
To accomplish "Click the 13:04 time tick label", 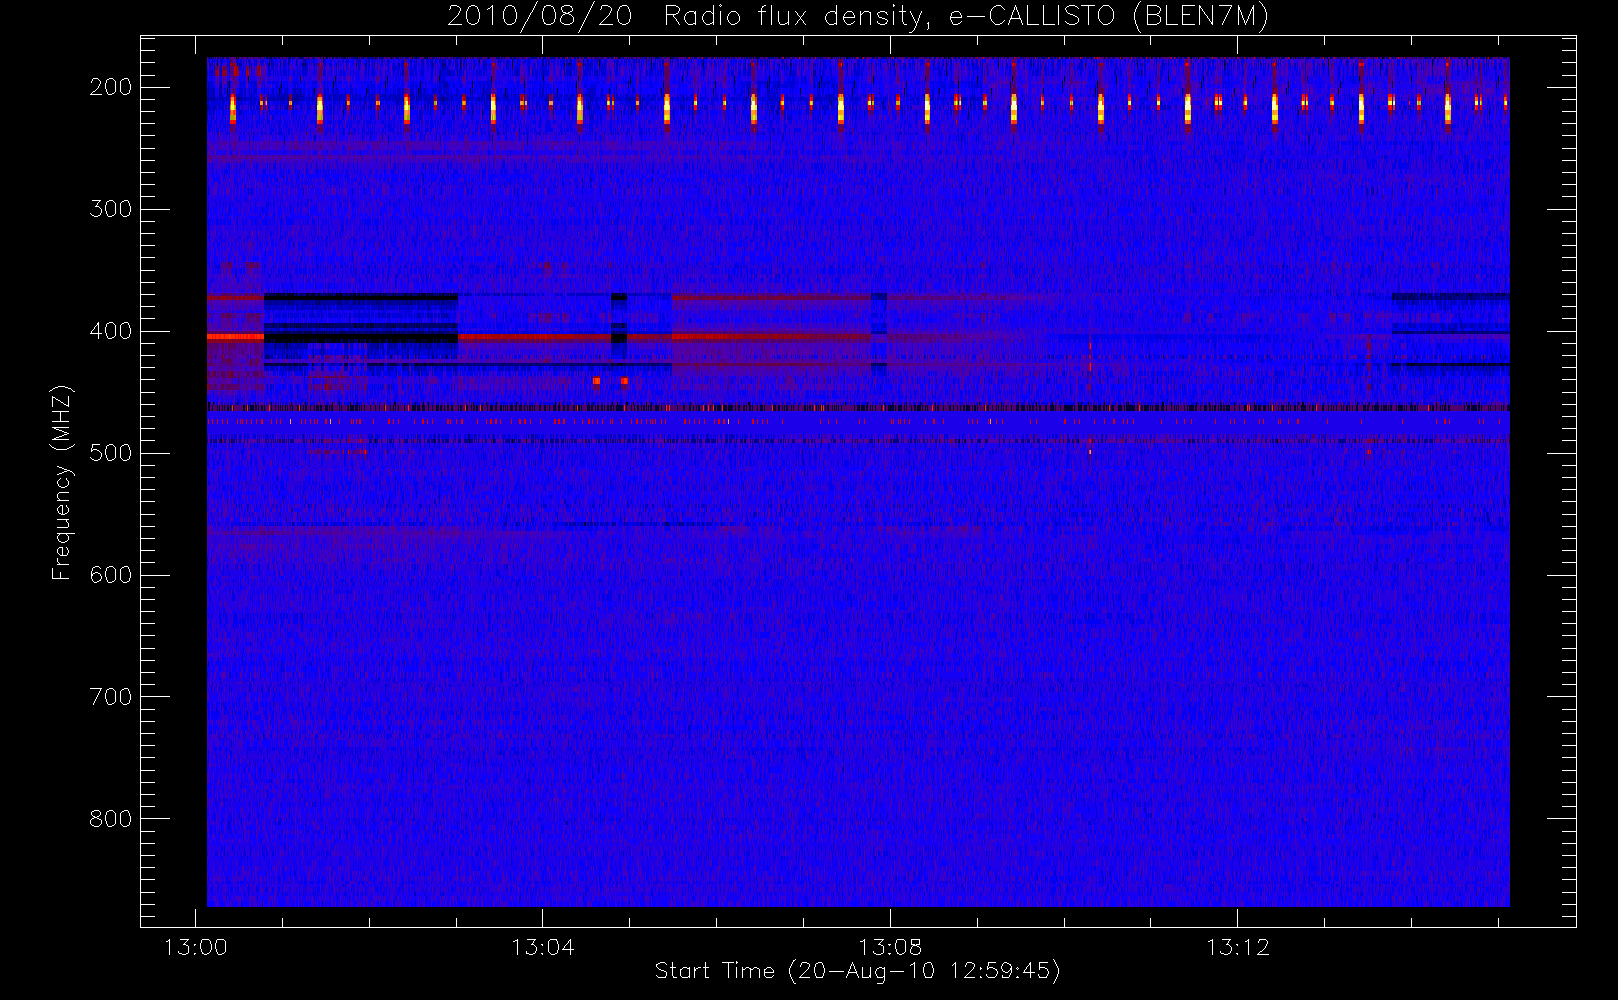I will click(x=542, y=947).
